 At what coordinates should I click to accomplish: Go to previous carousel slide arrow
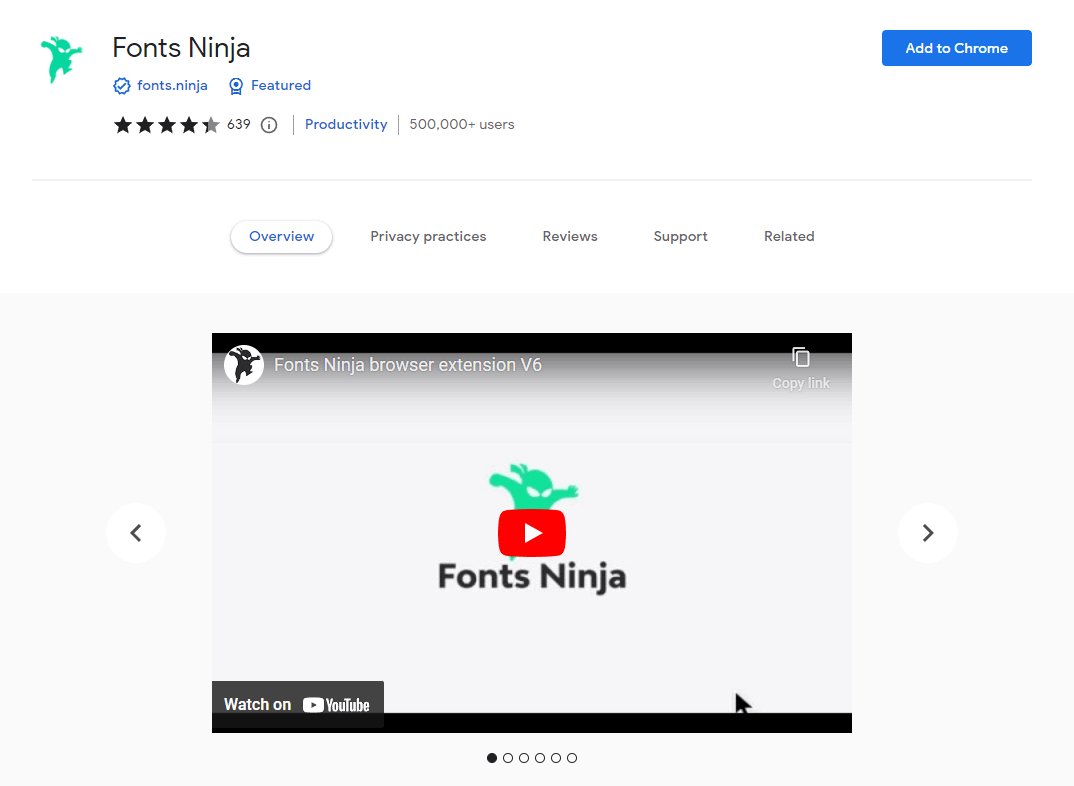click(x=136, y=533)
